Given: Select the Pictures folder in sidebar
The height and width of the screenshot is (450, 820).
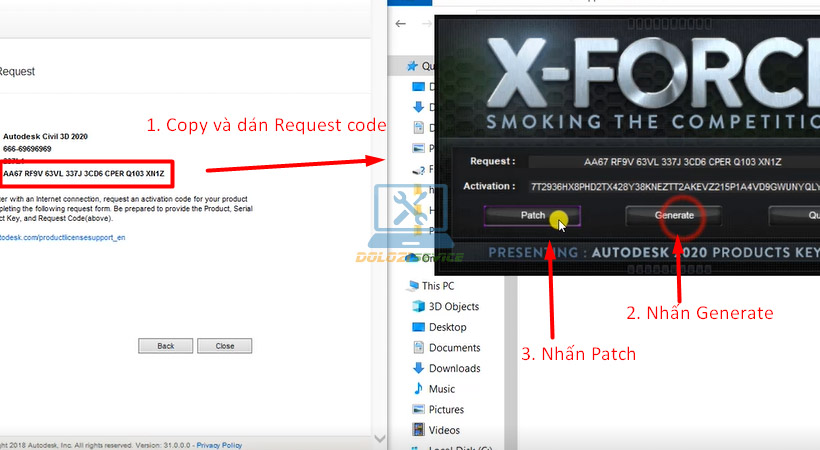Looking at the screenshot, I should (x=446, y=409).
